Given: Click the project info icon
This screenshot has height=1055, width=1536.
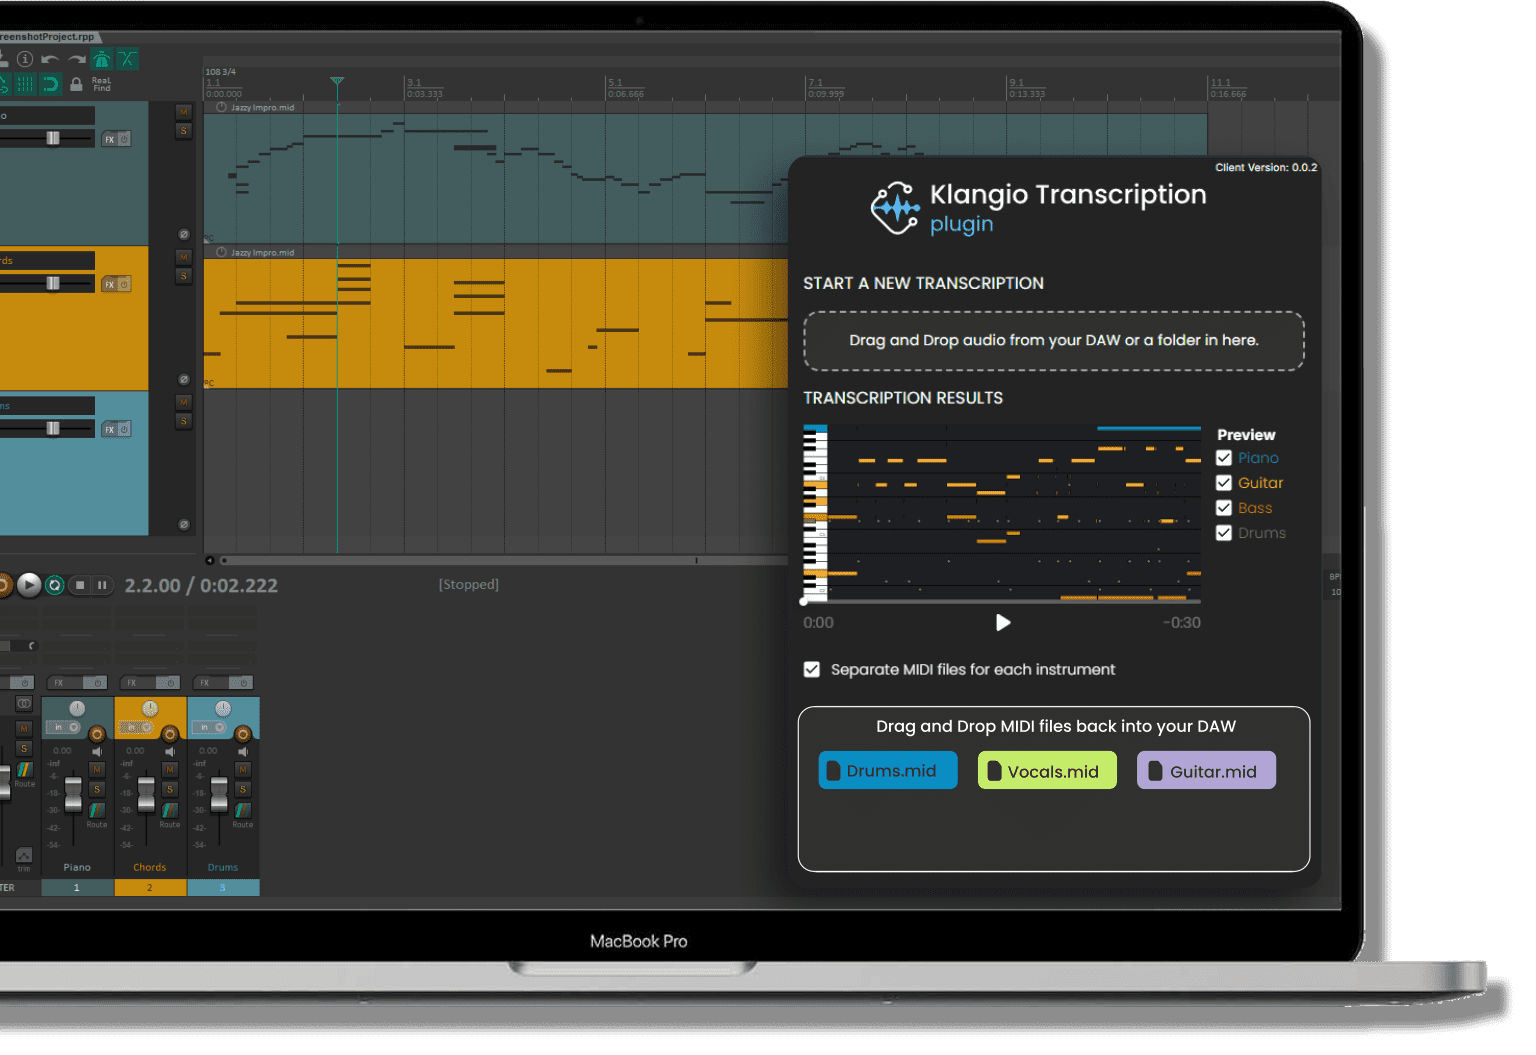Looking at the screenshot, I should pyautogui.click(x=25, y=59).
